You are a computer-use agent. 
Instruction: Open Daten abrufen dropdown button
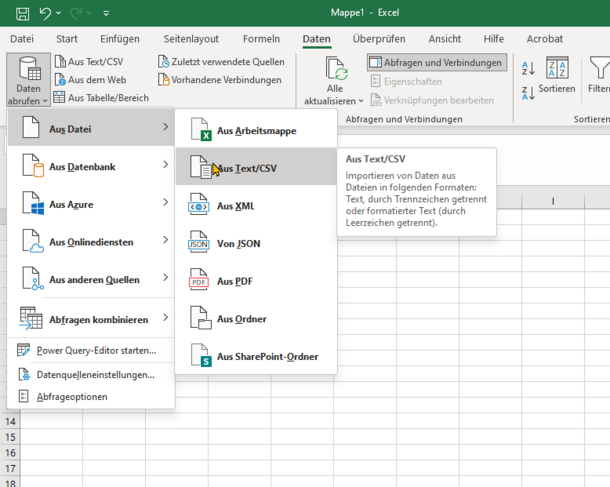[x=27, y=82]
